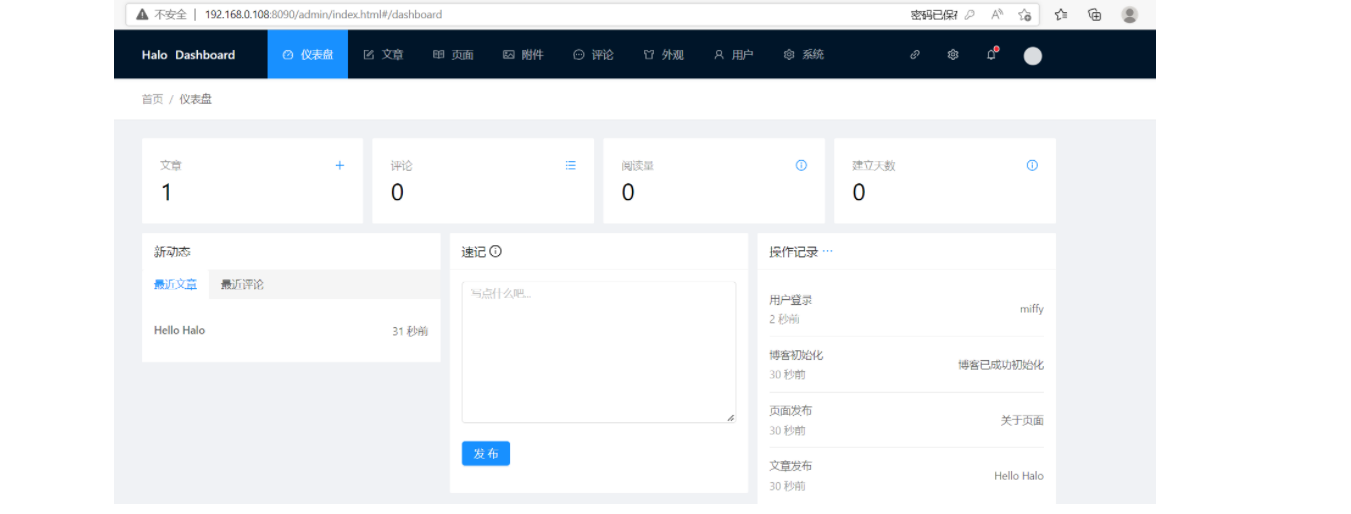Viewport: 1351px width, 514px height.
Task: Open the user avatar menu in the header
Action: [1033, 56]
